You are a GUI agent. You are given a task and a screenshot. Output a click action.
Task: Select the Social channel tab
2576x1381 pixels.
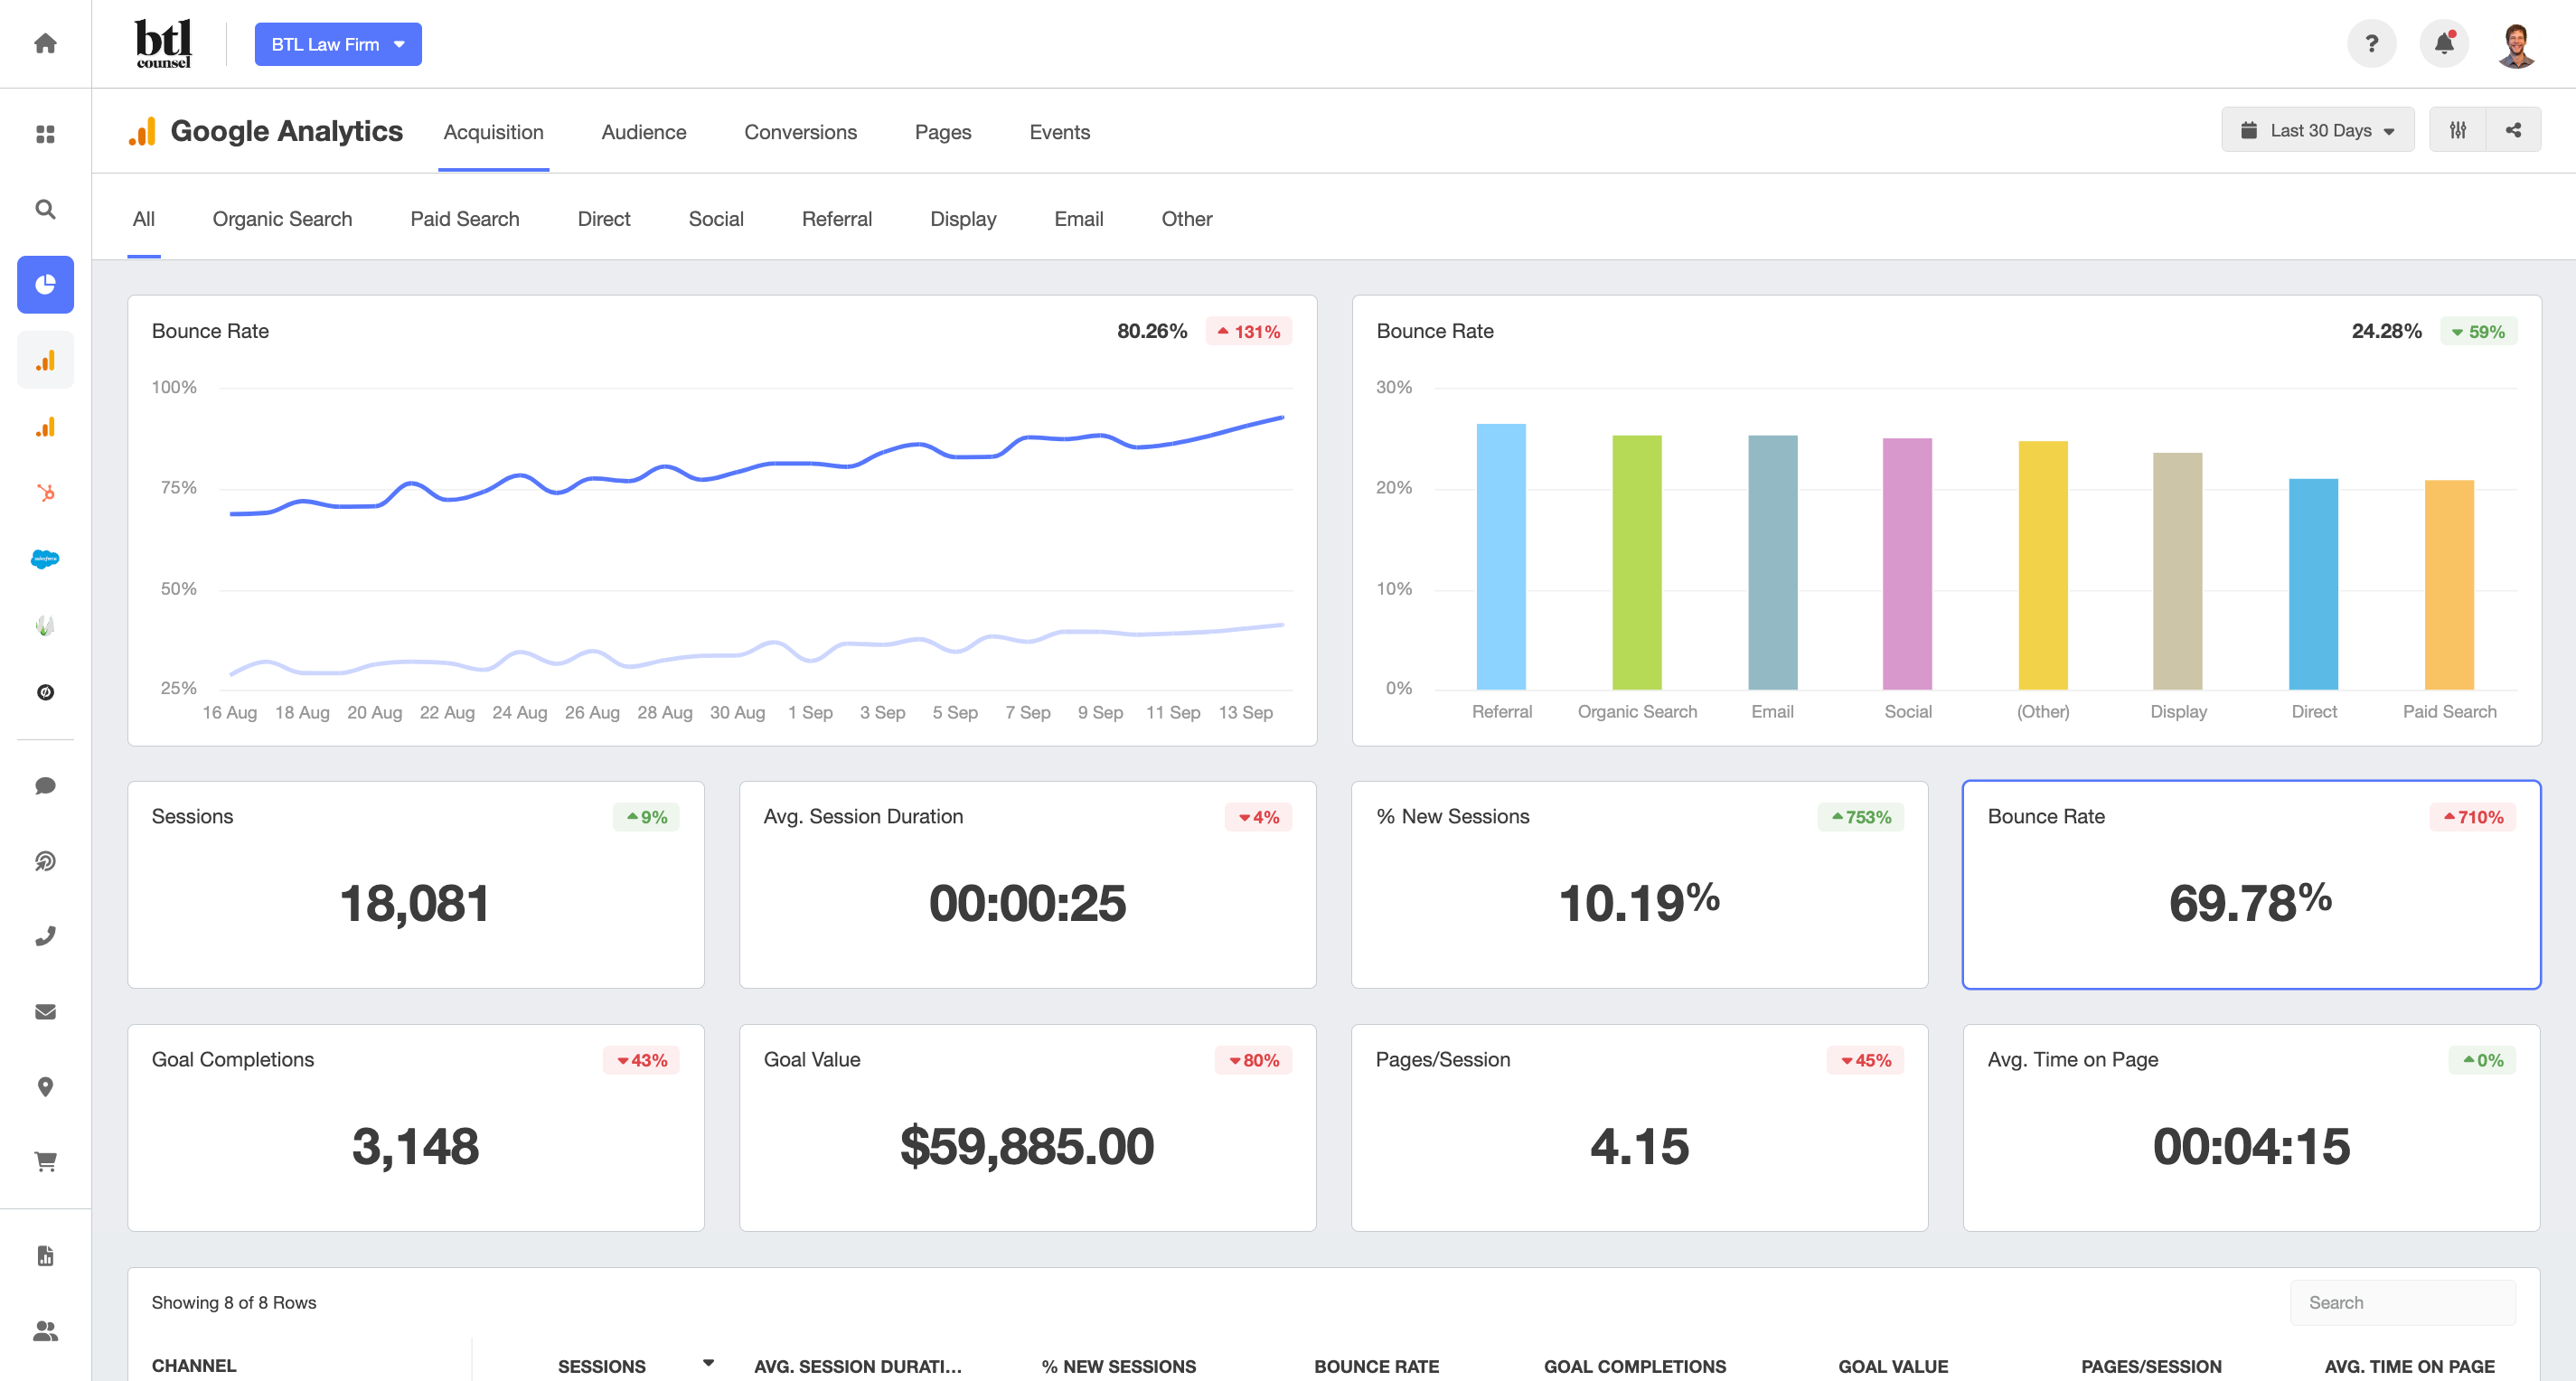pos(716,219)
